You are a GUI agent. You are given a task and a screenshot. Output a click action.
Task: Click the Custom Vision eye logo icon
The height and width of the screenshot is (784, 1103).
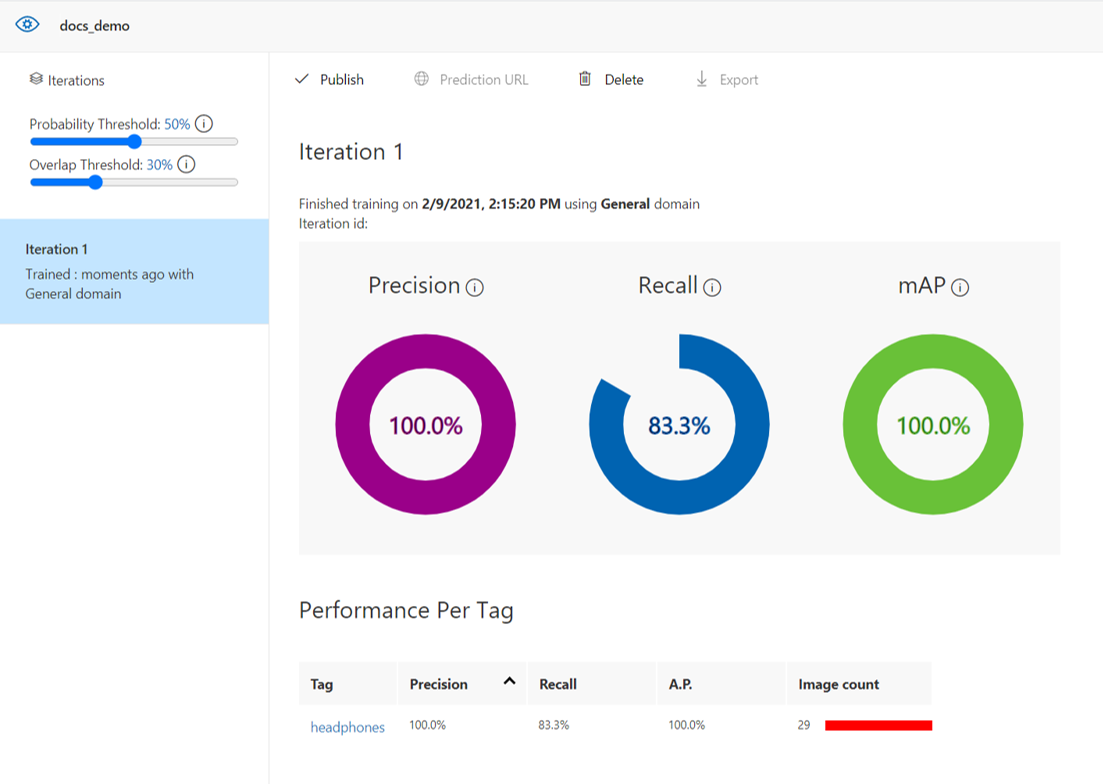(27, 25)
